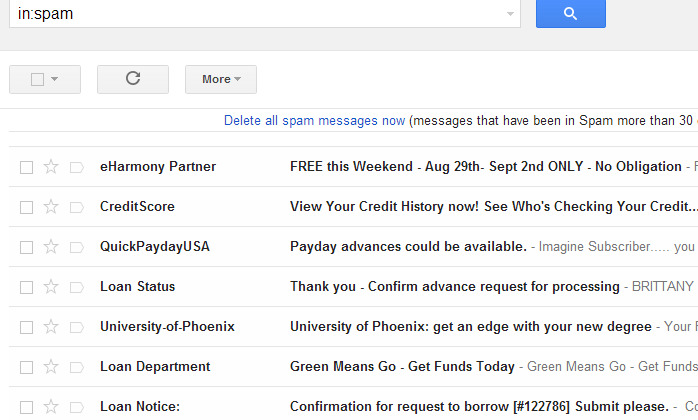Mark the CreditScore email with importance marker
The height and width of the screenshot is (420, 698).
click(77, 208)
